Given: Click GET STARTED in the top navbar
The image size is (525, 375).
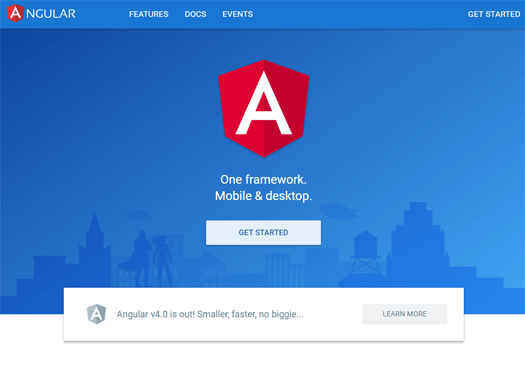Looking at the screenshot, I should click(x=494, y=14).
